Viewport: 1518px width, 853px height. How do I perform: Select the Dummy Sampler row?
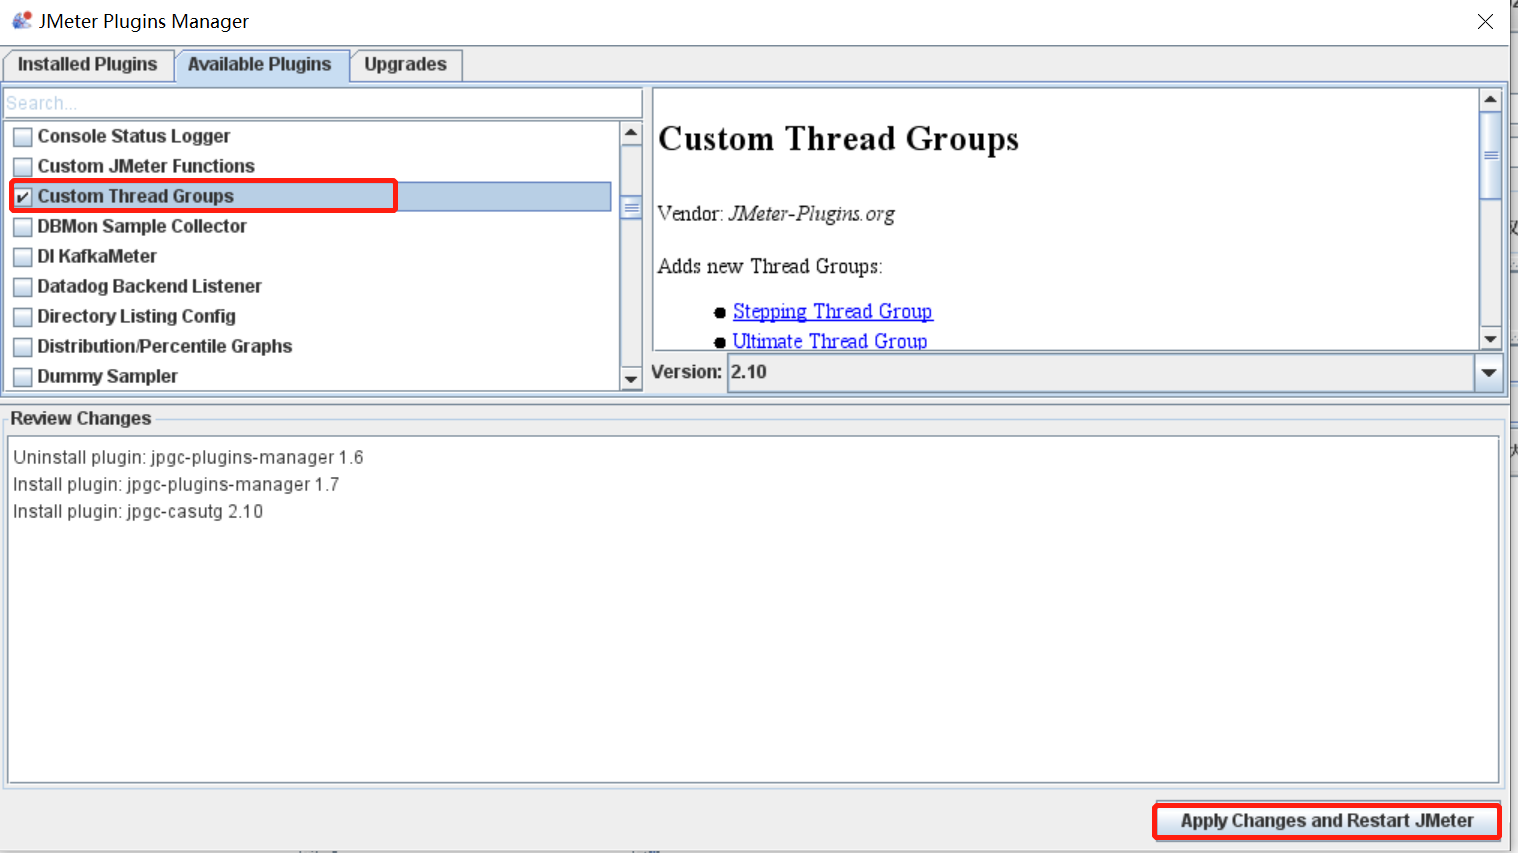[311, 376]
